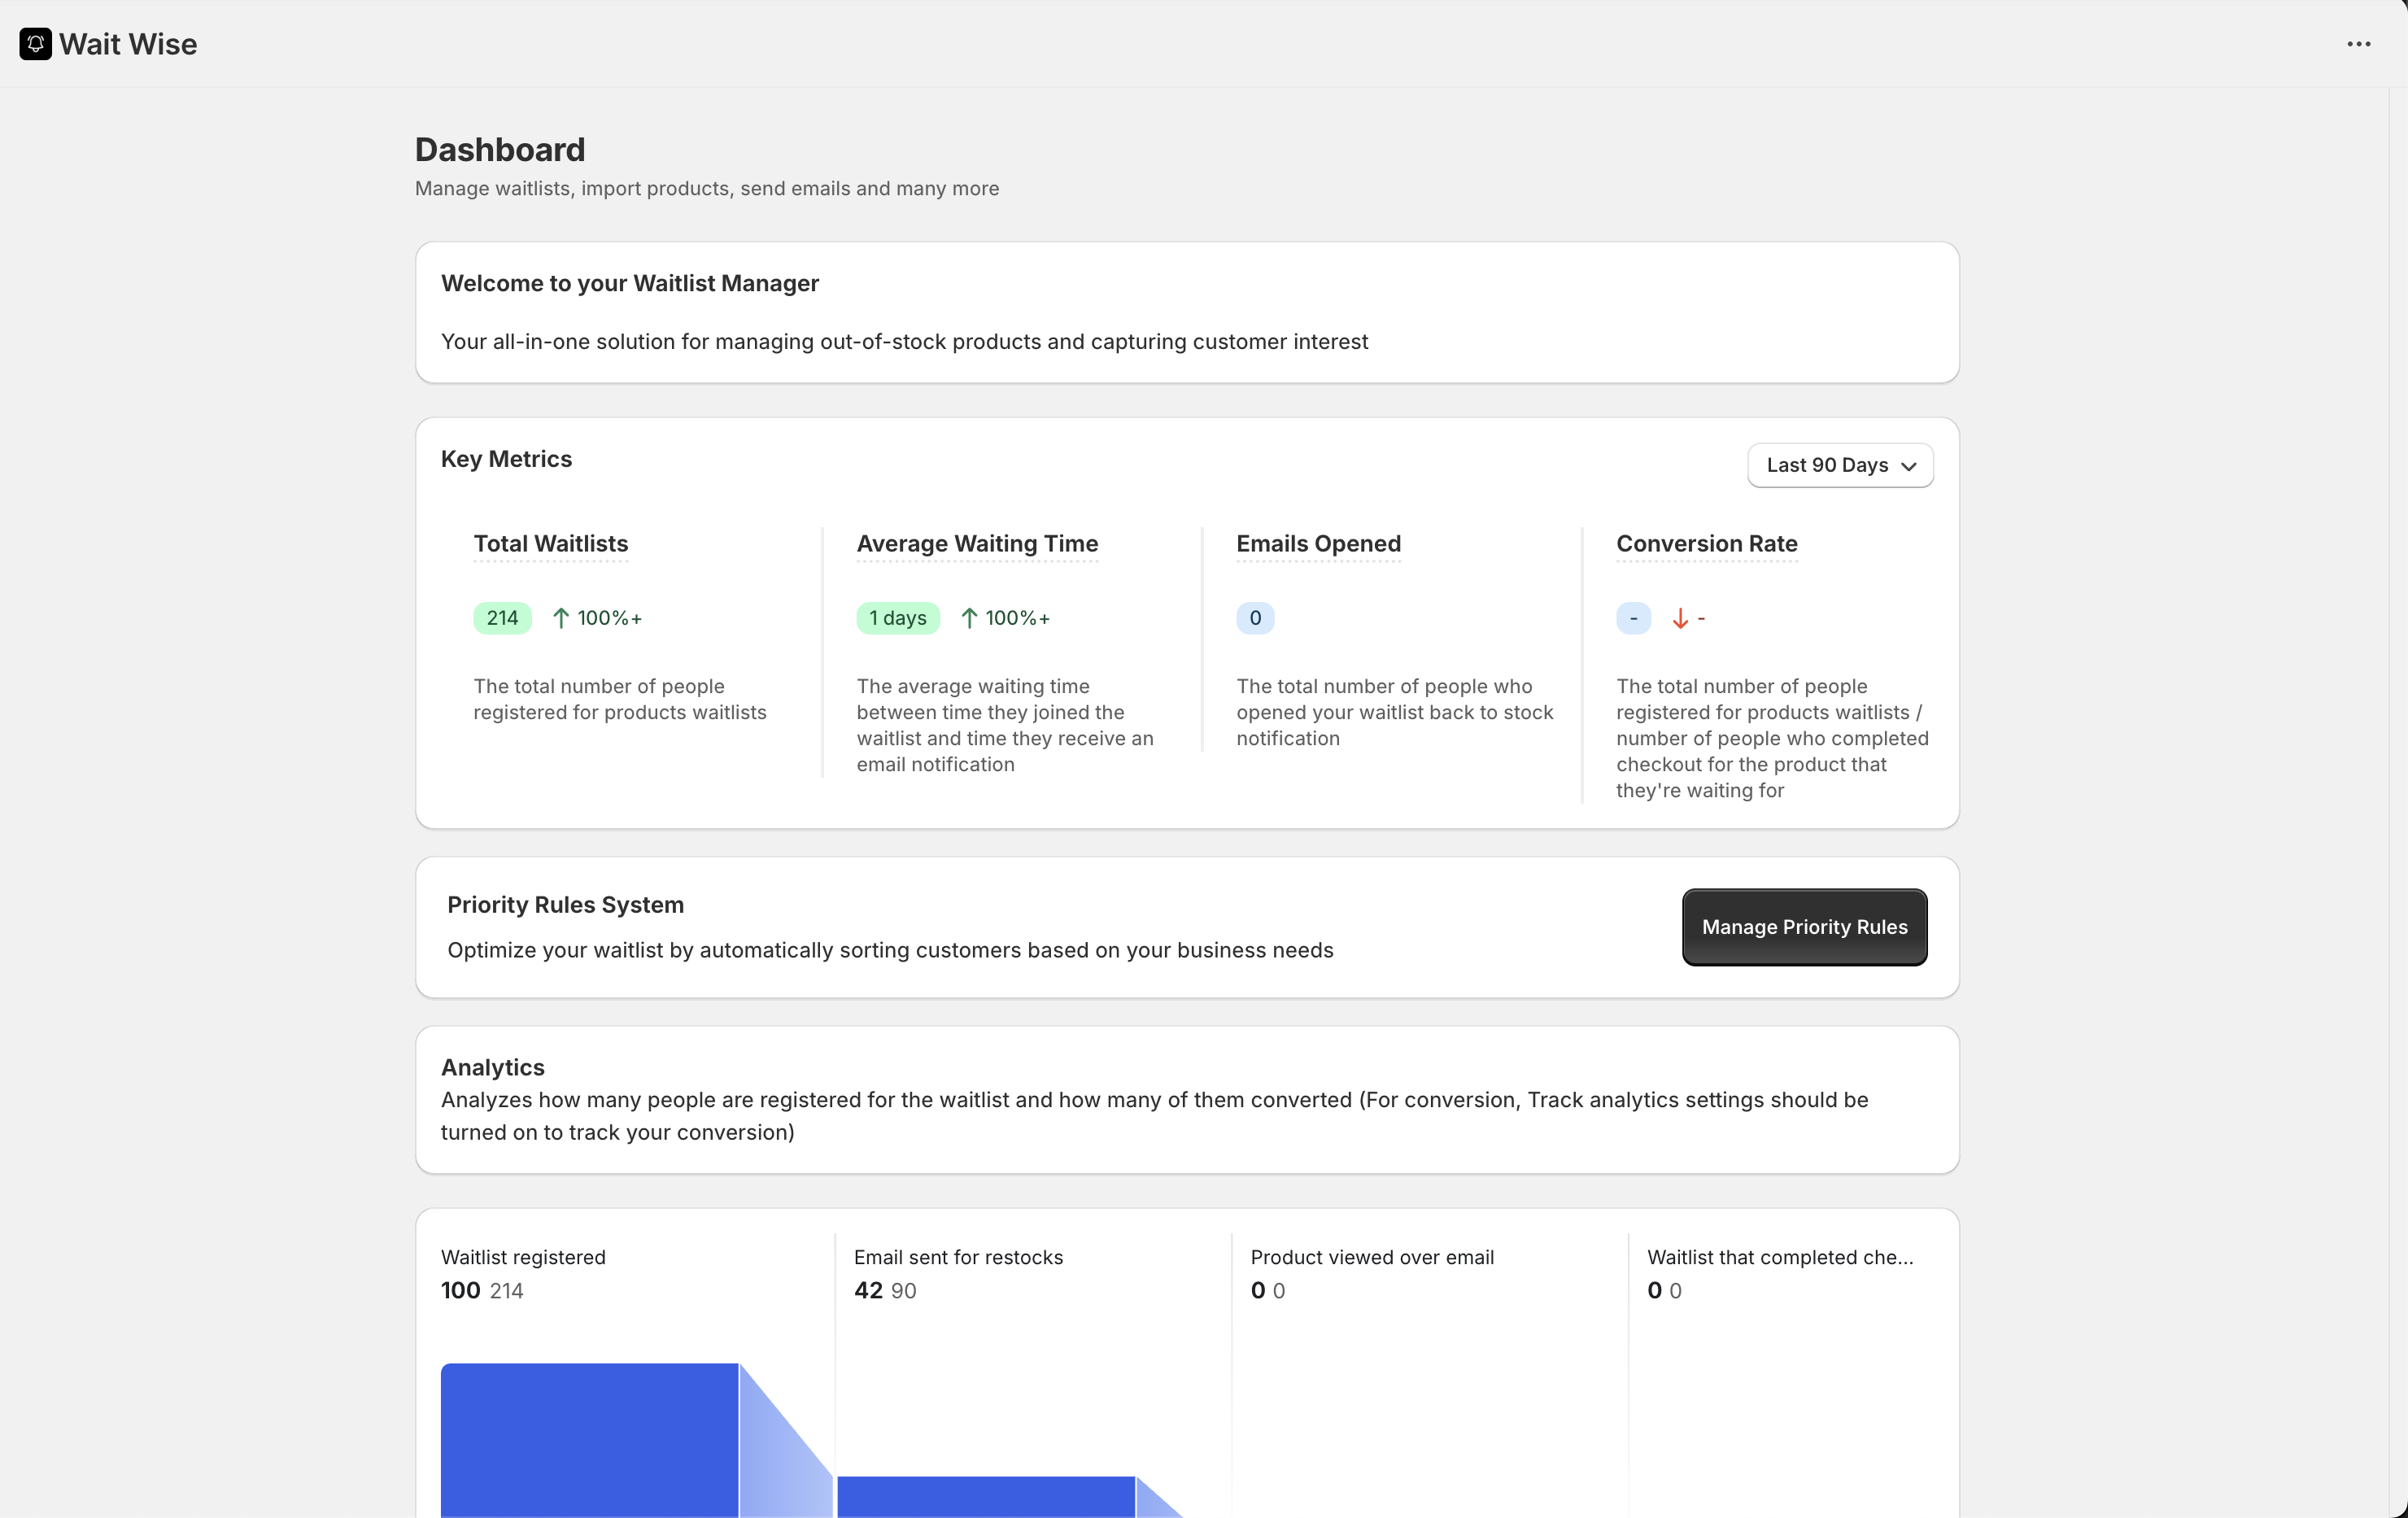
Task: Open the Last 90 Days date range dropdown
Action: 1840,465
